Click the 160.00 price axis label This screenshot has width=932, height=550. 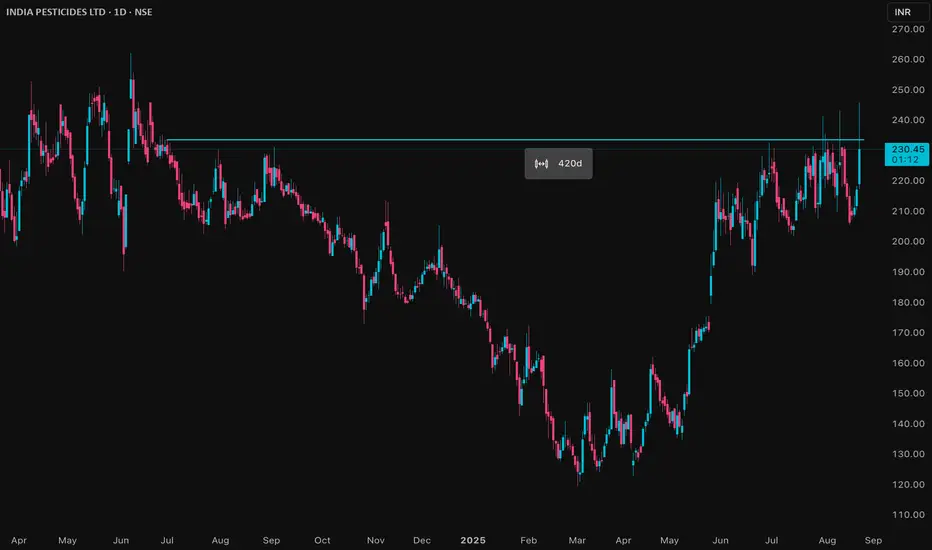tap(908, 363)
